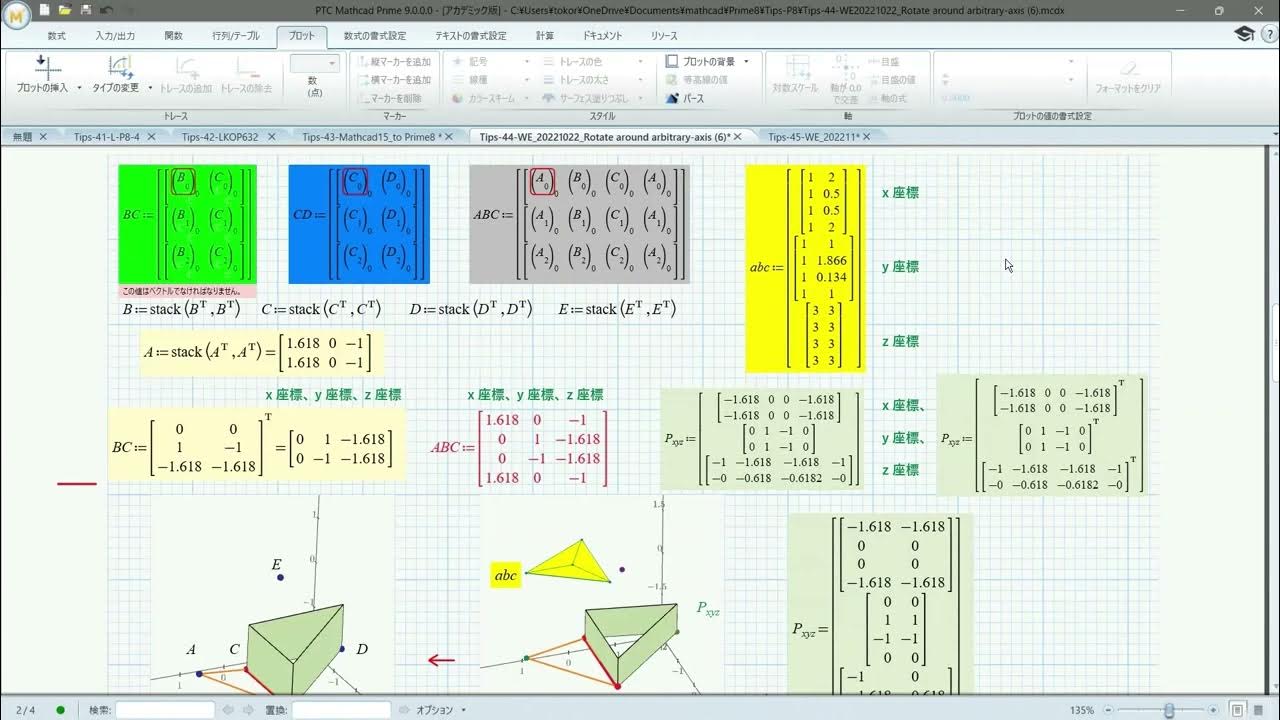Click the search next arrow in status bar
1280x720 pixels.
coord(248,710)
